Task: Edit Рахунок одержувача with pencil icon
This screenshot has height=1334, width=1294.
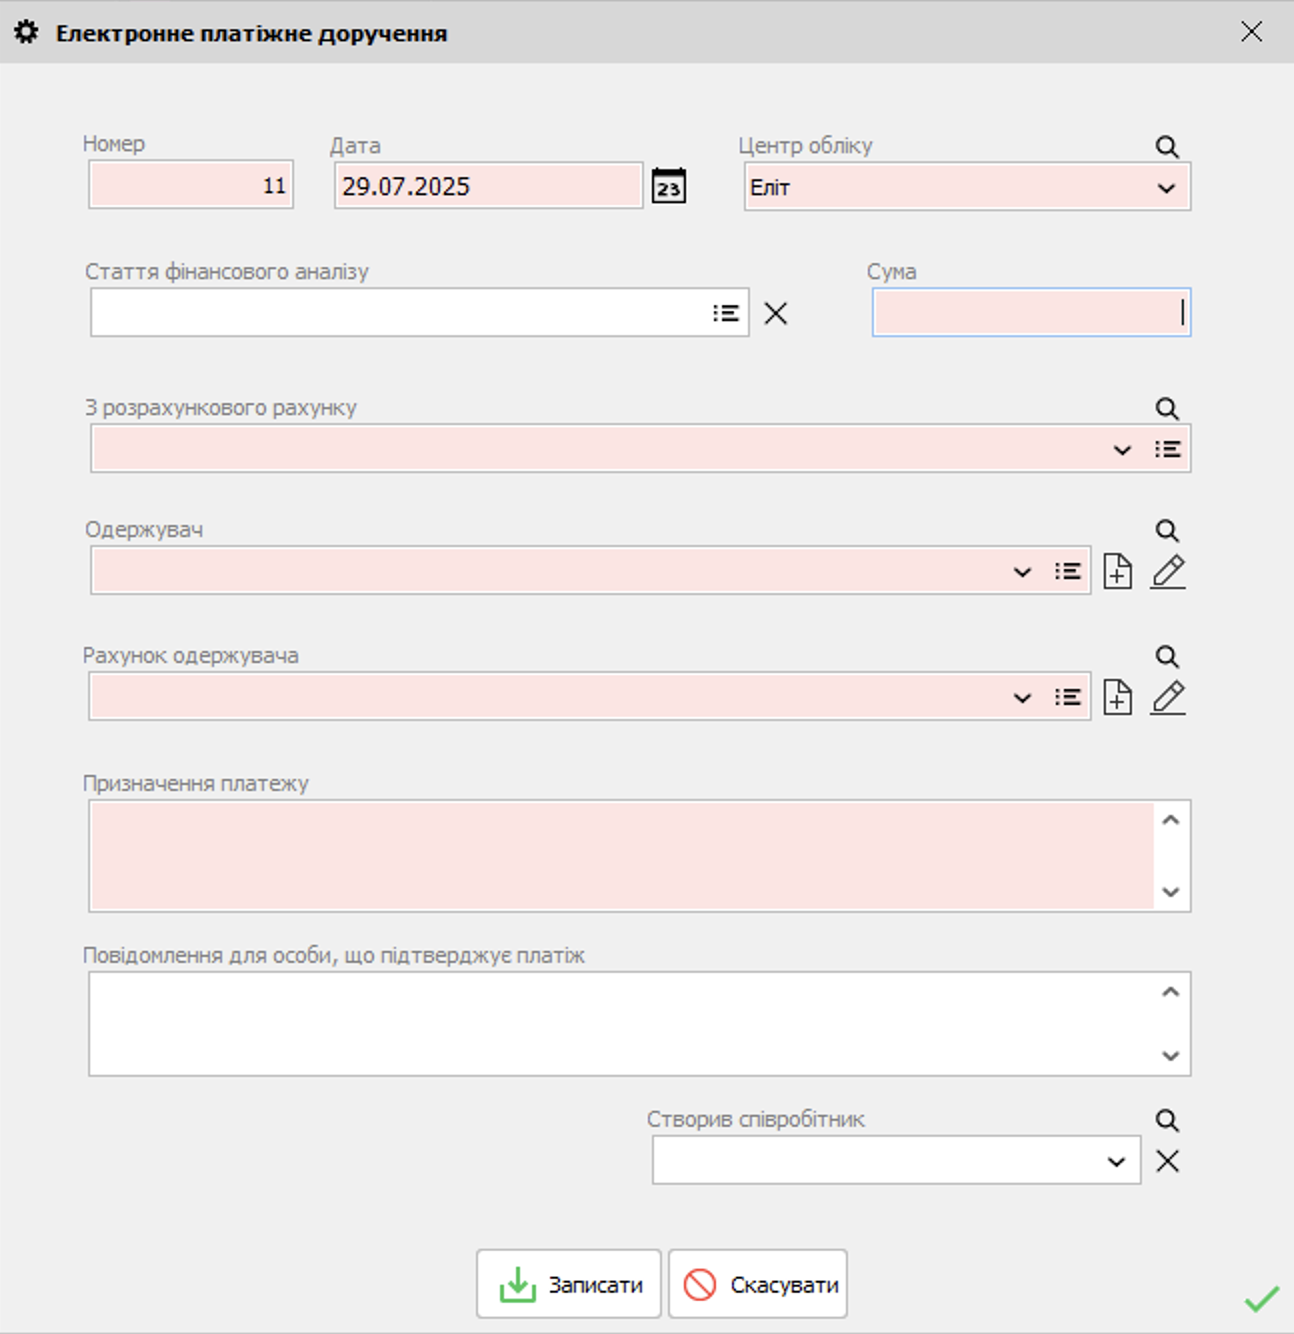Action: 1167,697
